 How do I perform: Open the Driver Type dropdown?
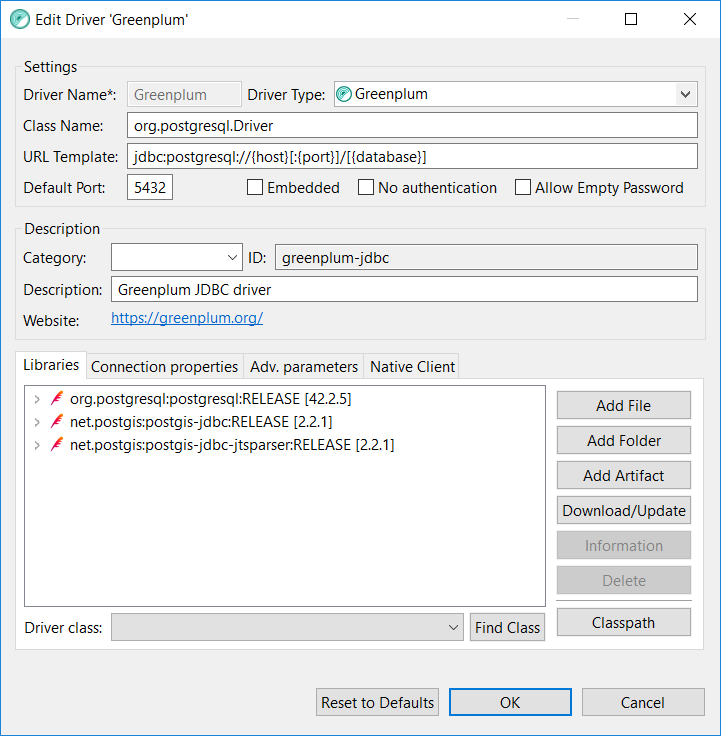pyautogui.click(x=685, y=94)
